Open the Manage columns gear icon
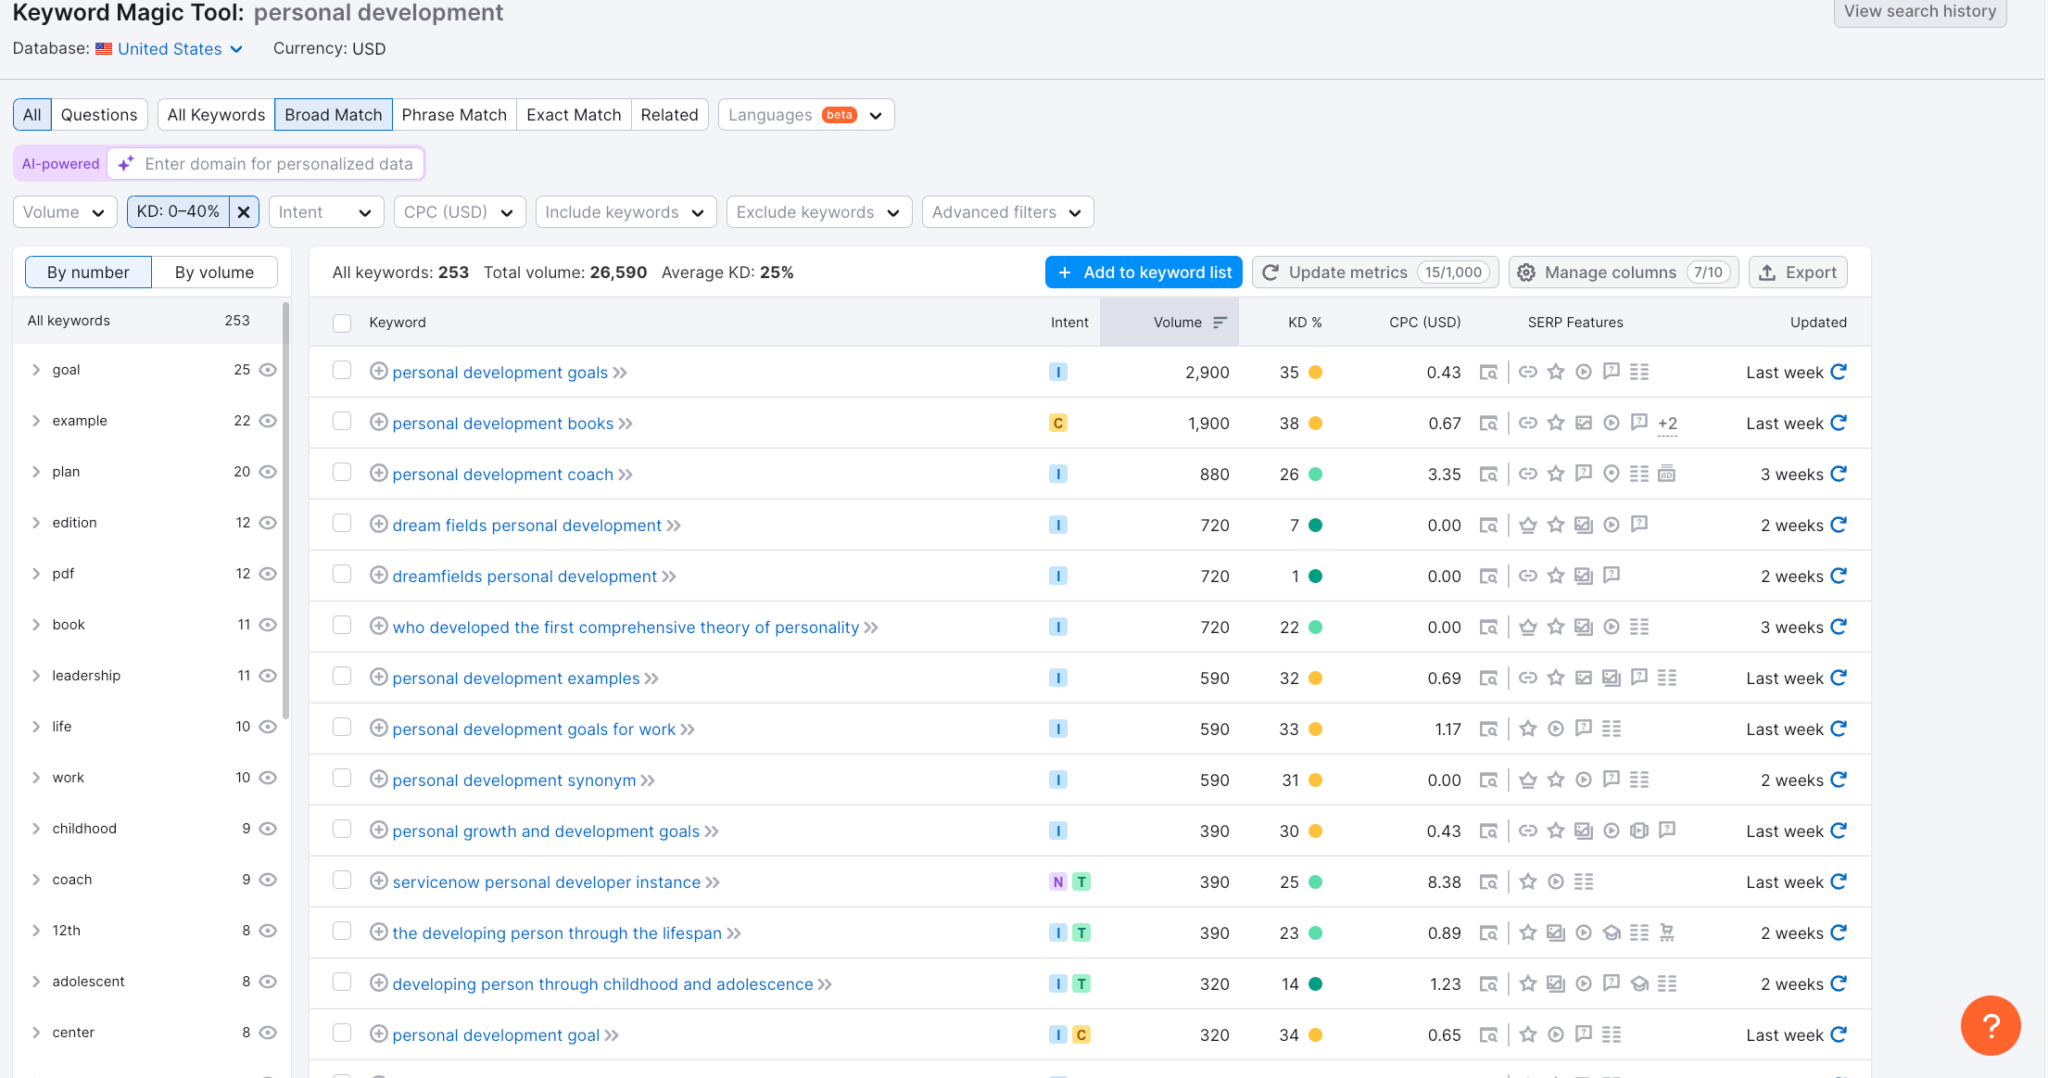This screenshot has height=1078, width=2048. 1527,272
